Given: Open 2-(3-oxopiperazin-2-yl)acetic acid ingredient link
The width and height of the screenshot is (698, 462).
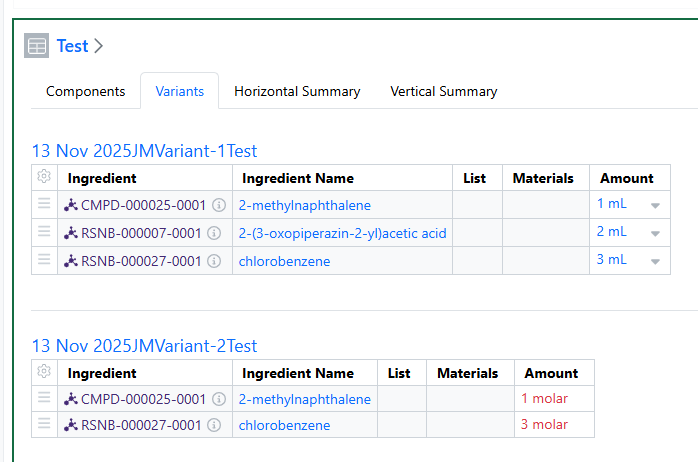Looking at the screenshot, I should pyautogui.click(x=342, y=233).
